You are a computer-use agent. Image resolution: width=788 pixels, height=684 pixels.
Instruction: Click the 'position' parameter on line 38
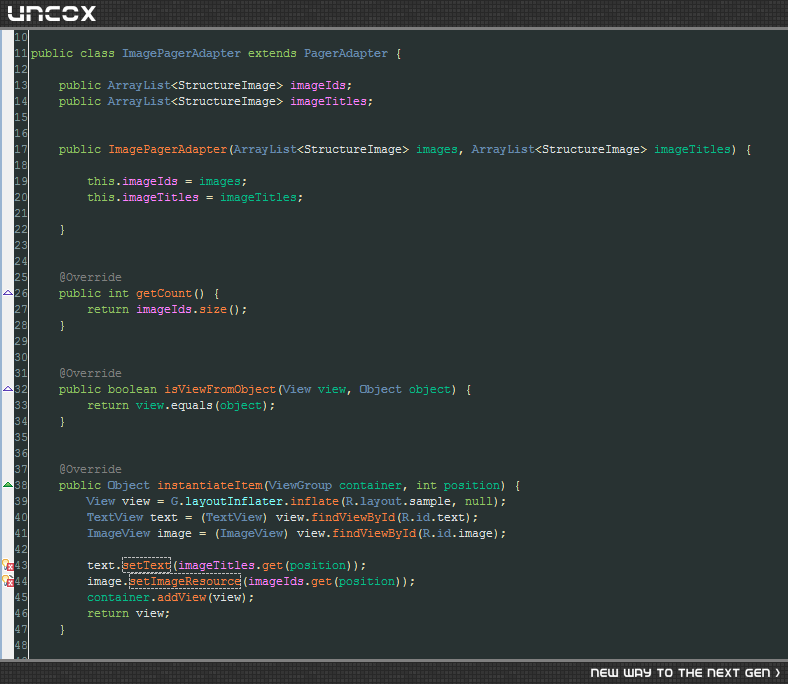point(472,485)
